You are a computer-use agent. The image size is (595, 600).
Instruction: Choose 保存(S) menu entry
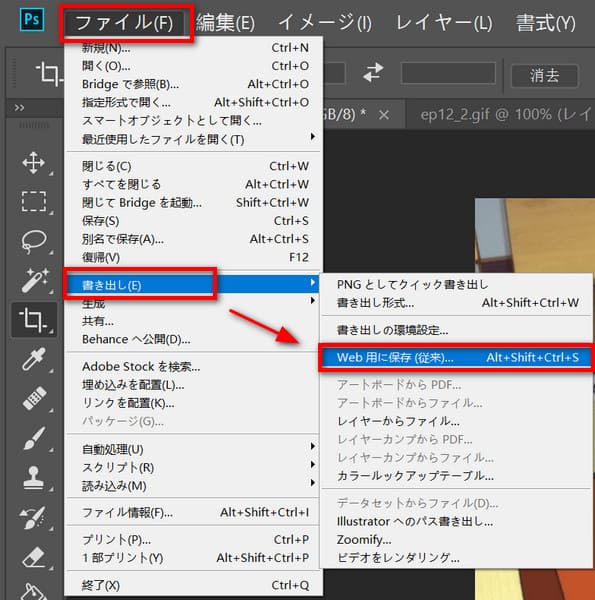pyautogui.click(x=195, y=221)
